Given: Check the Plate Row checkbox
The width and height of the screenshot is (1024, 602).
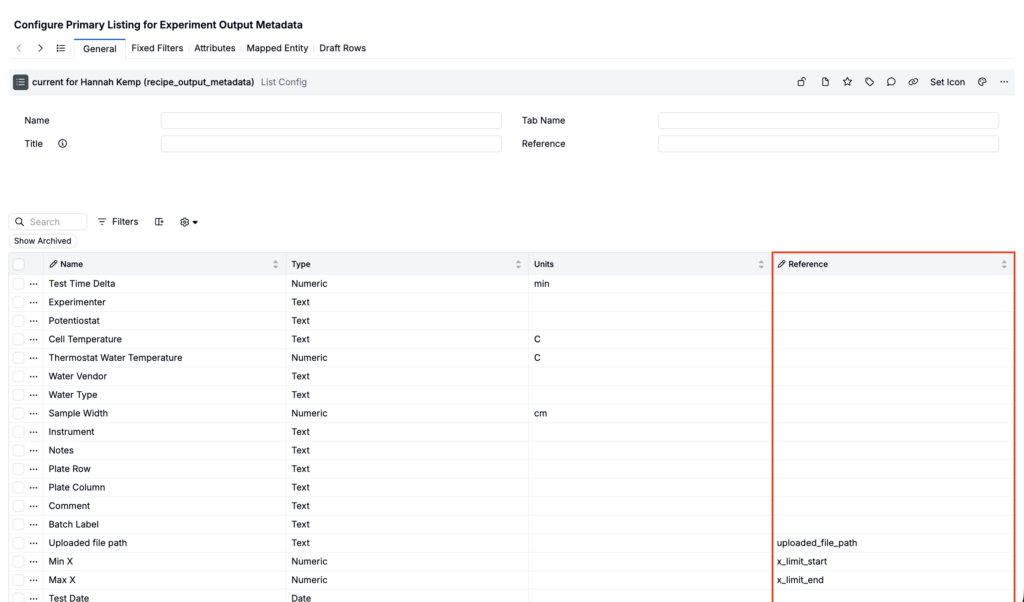Looking at the screenshot, I should [x=18, y=469].
